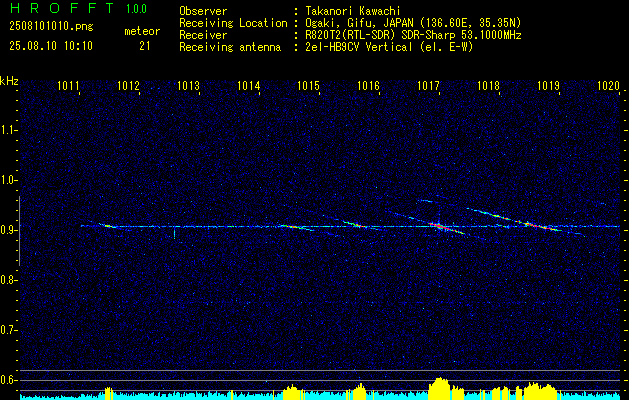This screenshot has height=400, width=629.
Task: Click the HROFFT program title
Action: click(x=62, y=8)
